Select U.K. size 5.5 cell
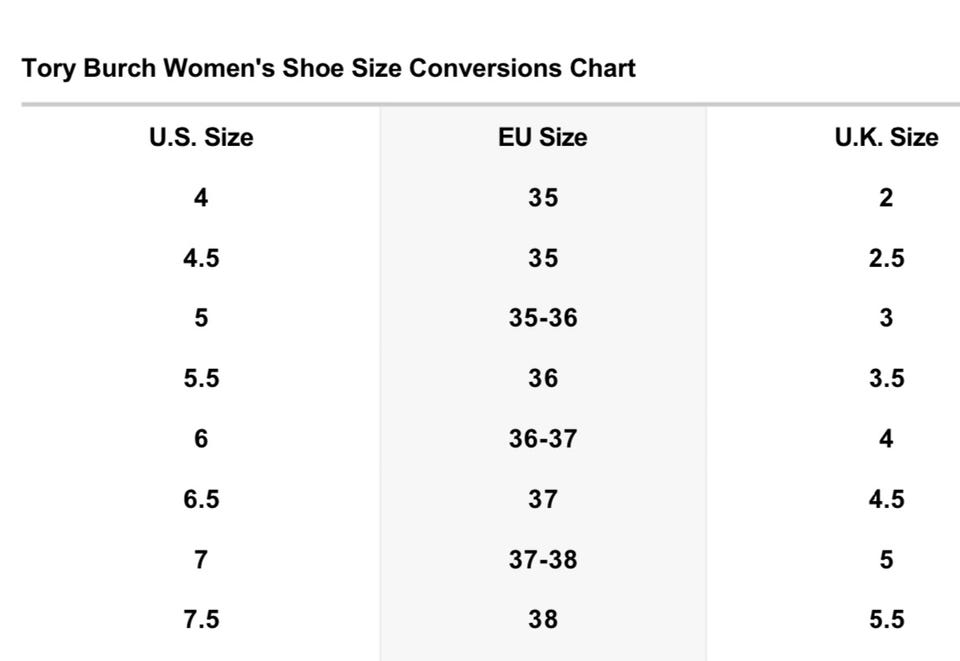The width and height of the screenshot is (960, 661). click(886, 619)
